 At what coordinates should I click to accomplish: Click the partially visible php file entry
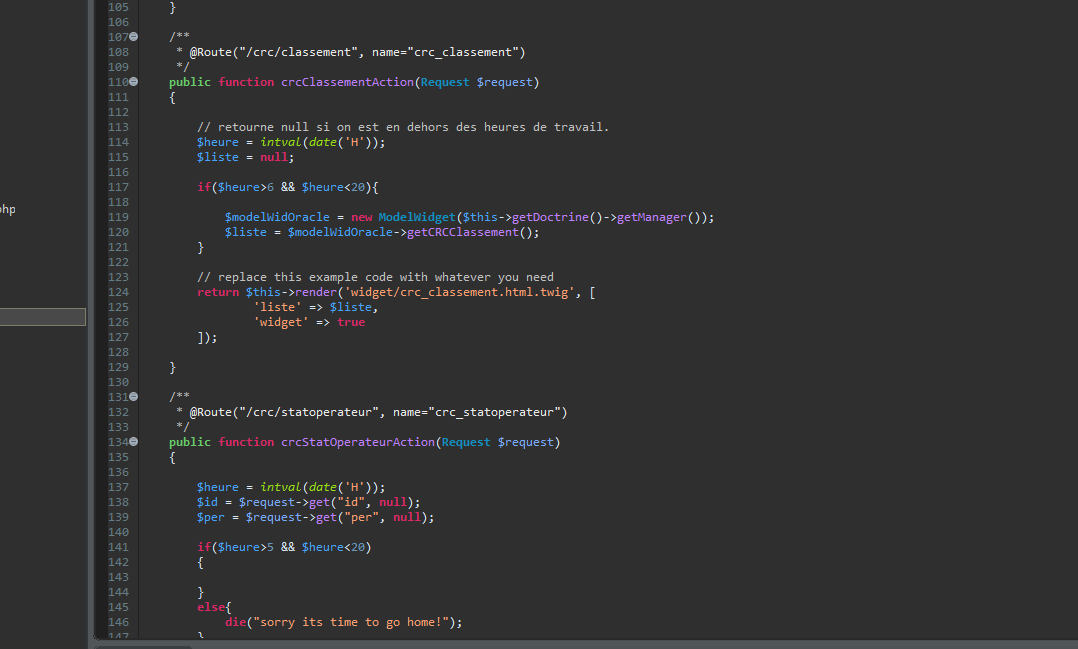tap(8, 210)
